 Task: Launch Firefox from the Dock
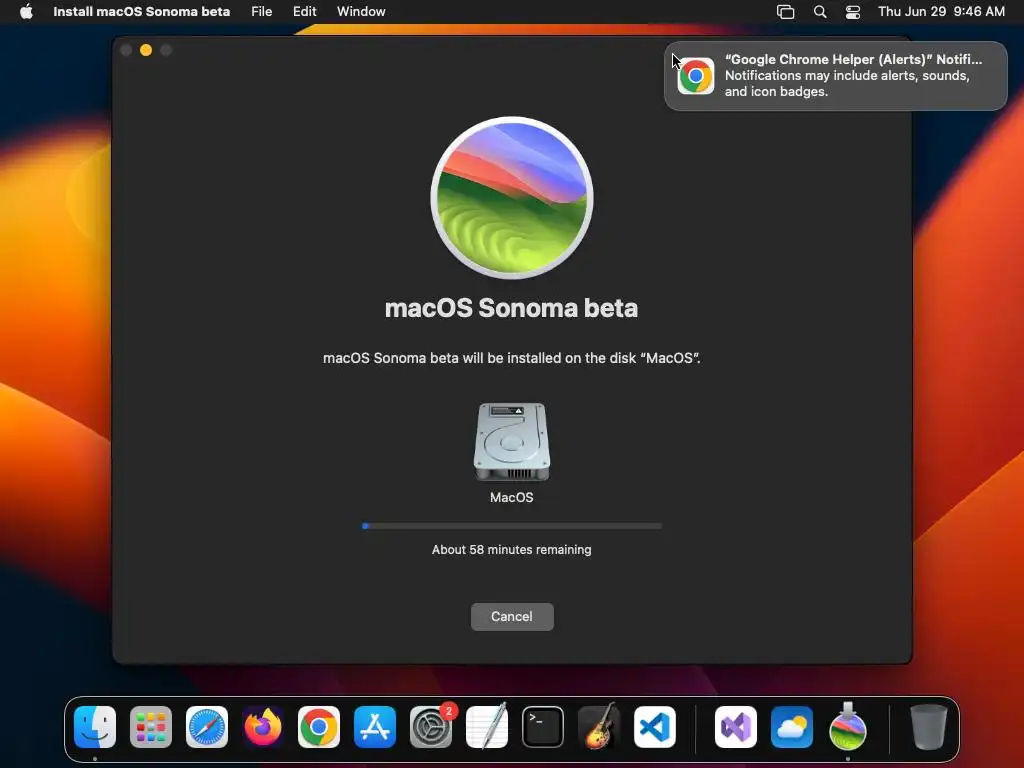coord(263,726)
